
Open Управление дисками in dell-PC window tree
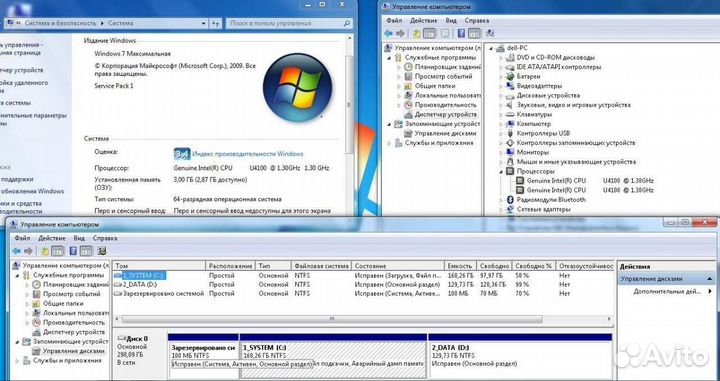click(445, 133)
